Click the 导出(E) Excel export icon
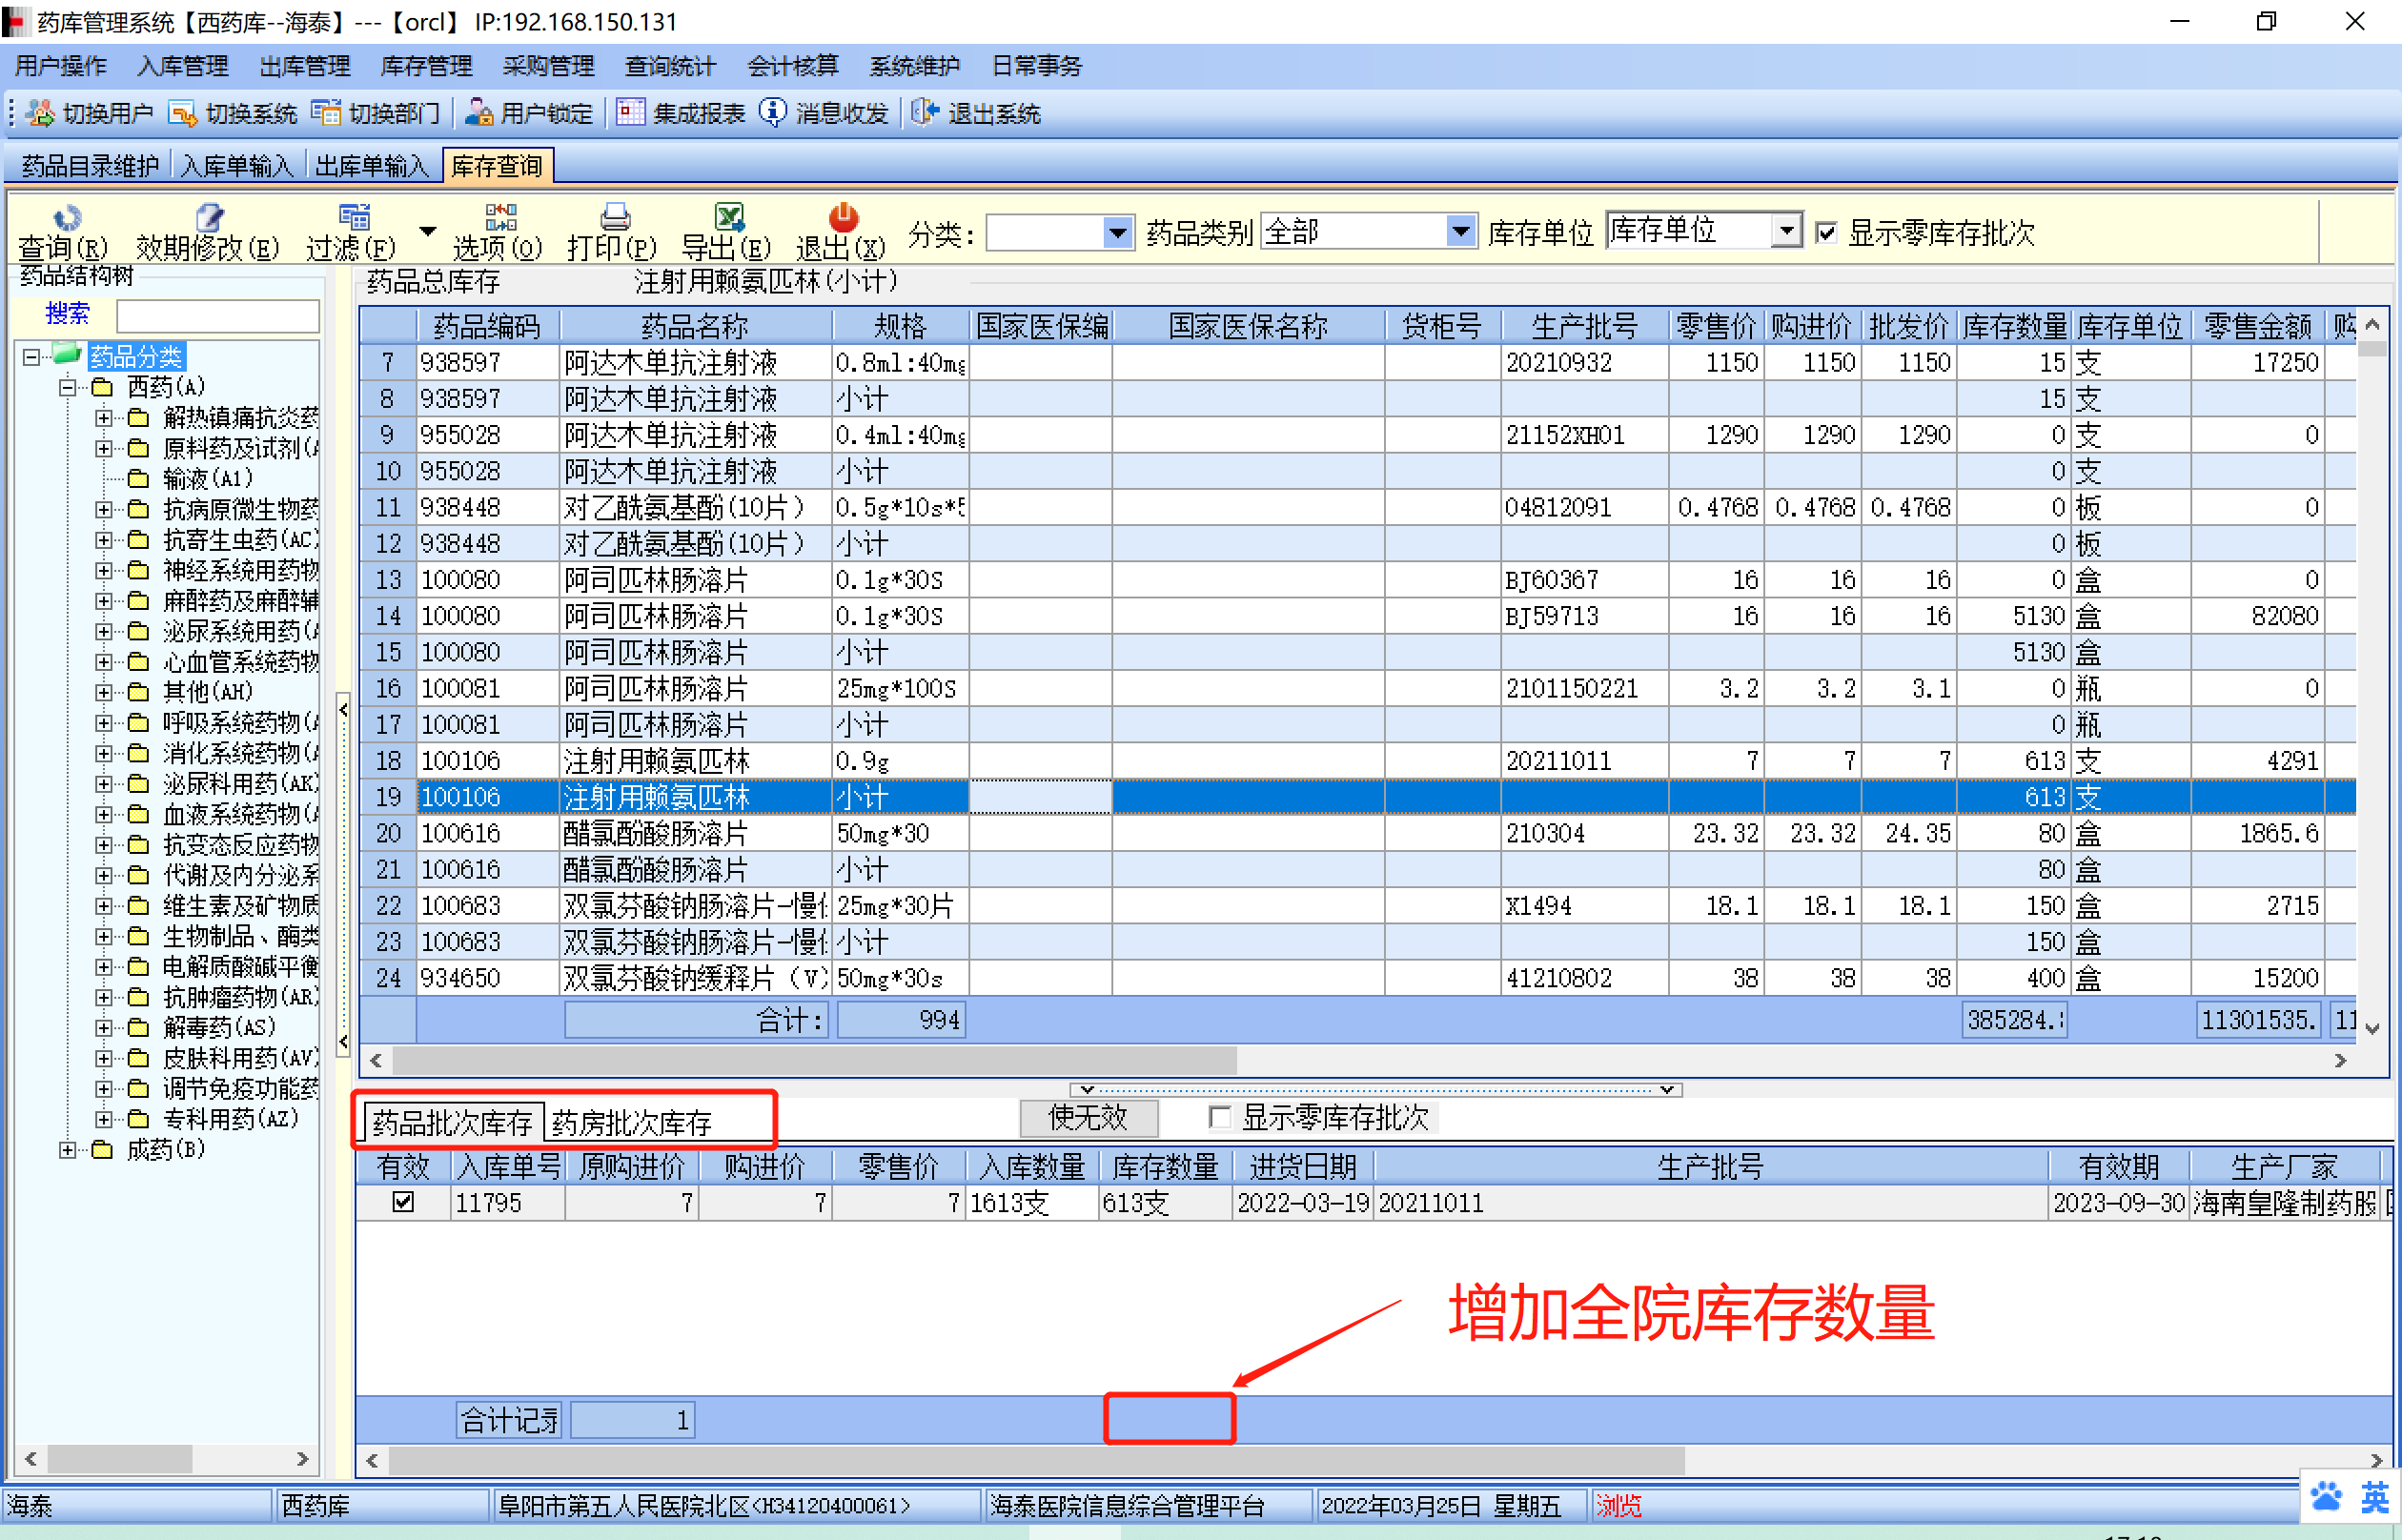The width and height of the screenshot is (2402, 1540). [728, 218]
